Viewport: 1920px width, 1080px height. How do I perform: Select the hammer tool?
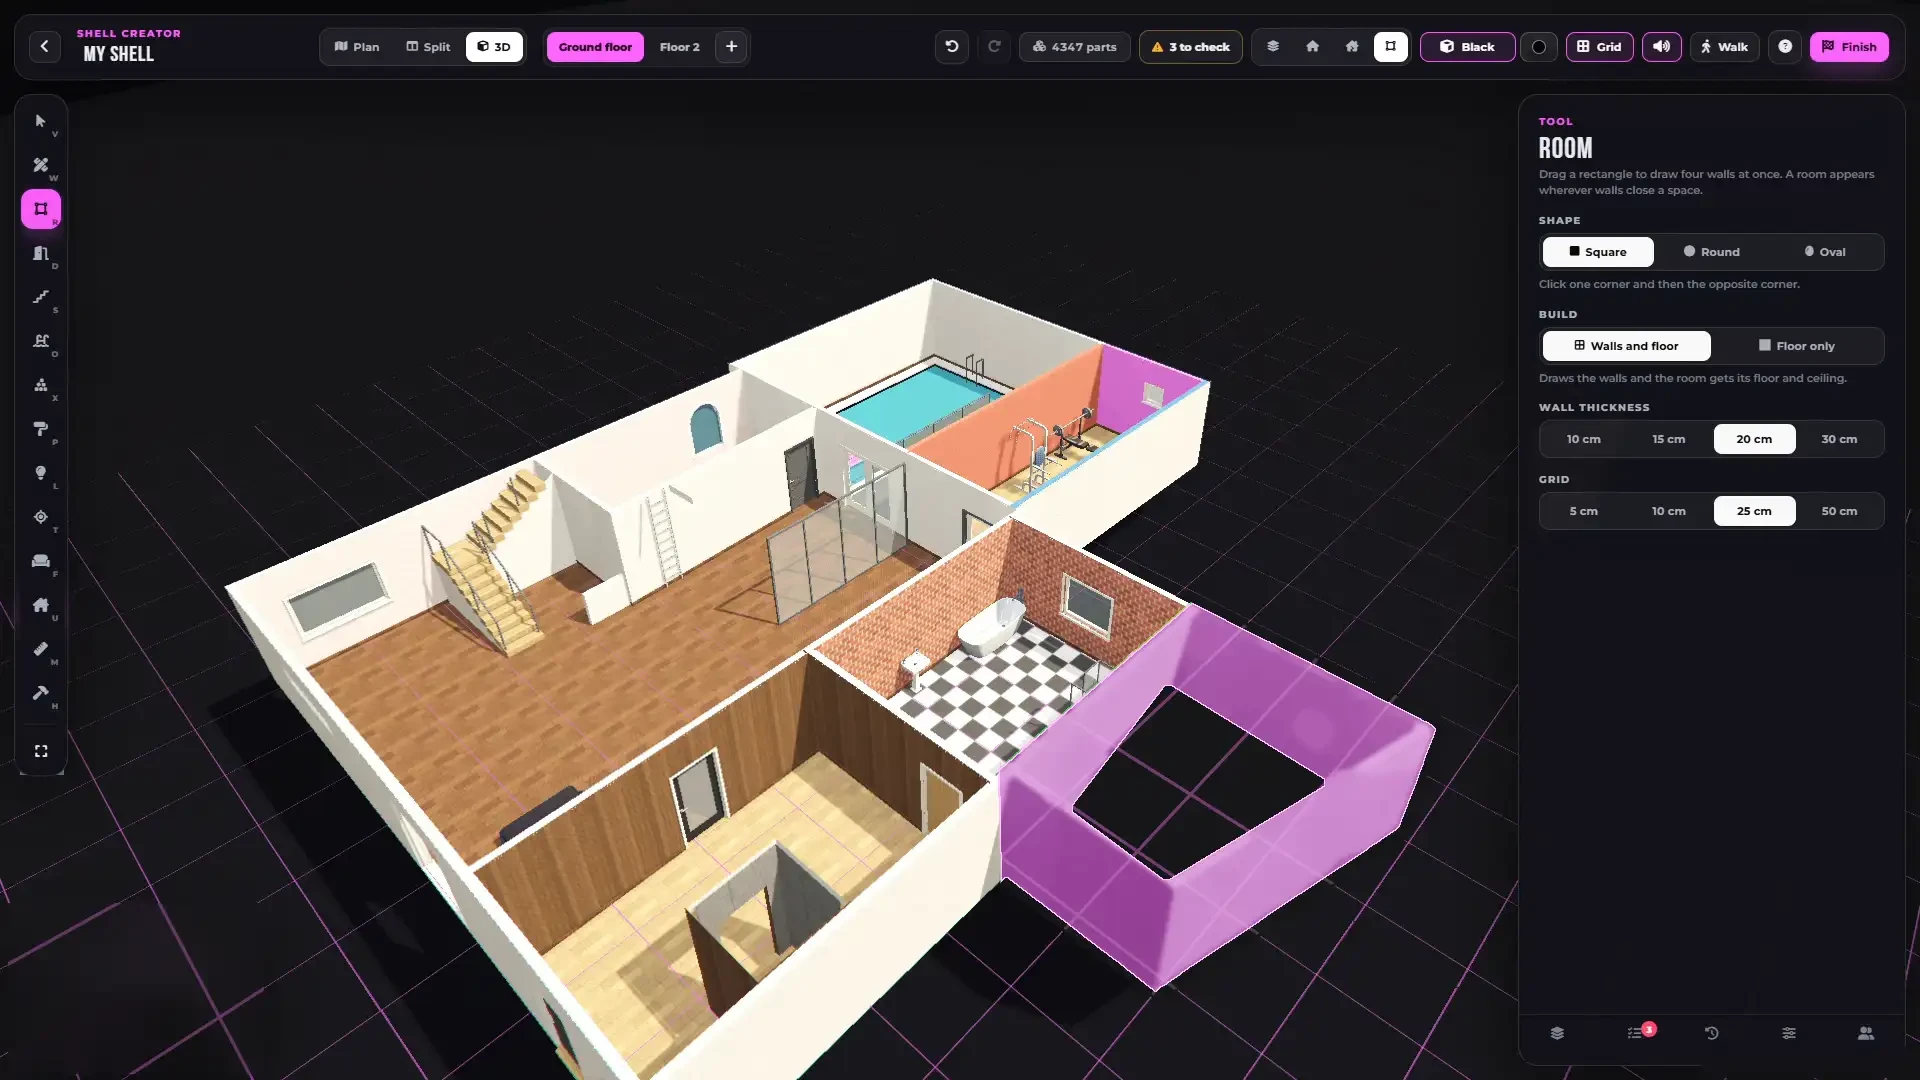(x=41, y=693)
